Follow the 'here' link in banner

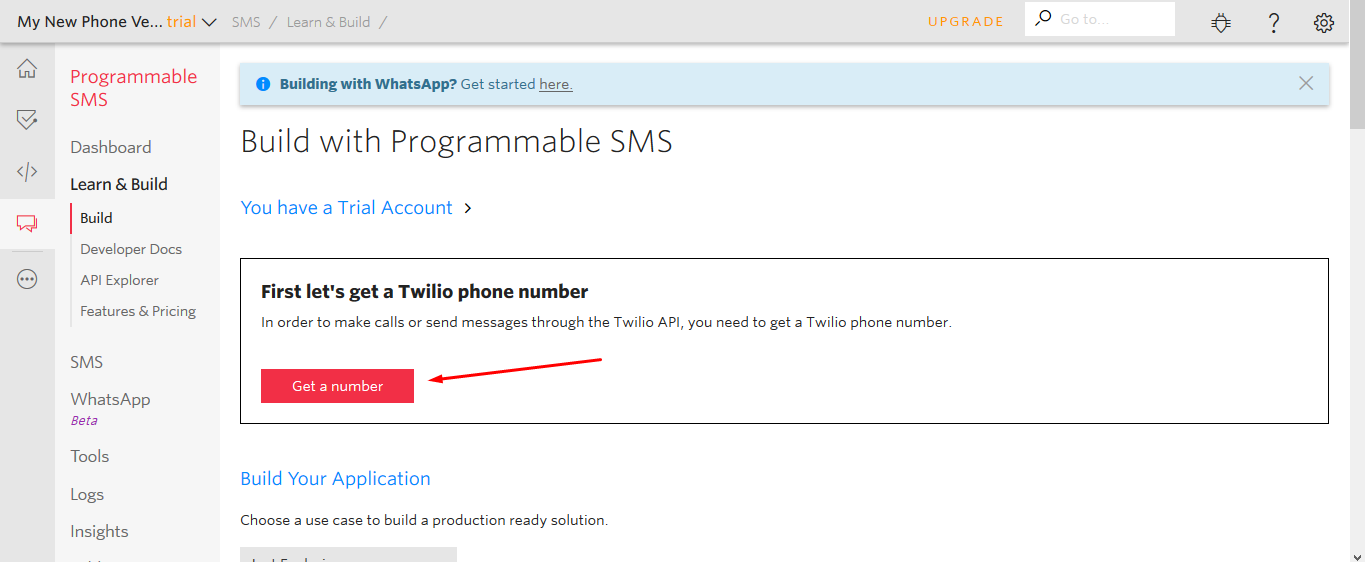pos(555,84)
